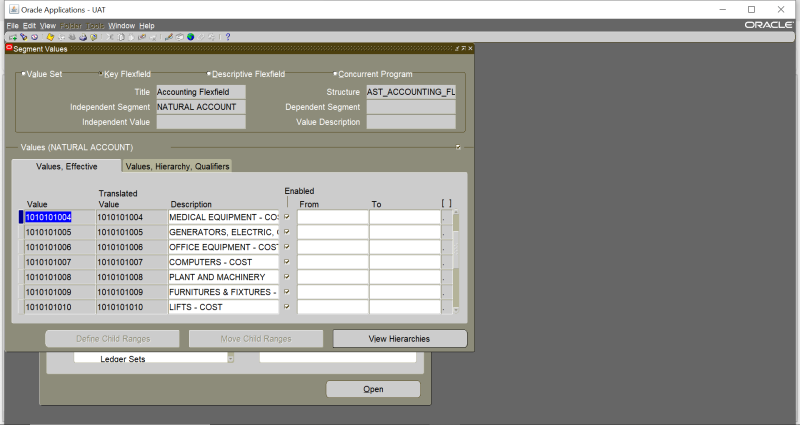Click the Find flashlight toolbar icon

point(23,37)
